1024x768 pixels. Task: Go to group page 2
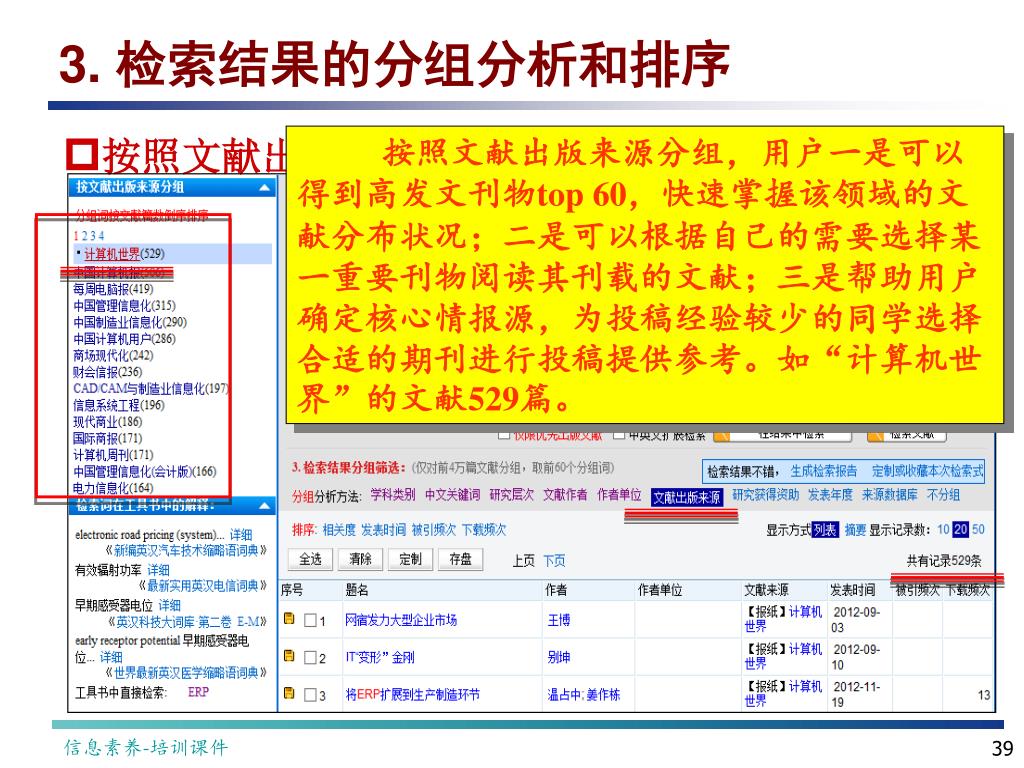84,236
